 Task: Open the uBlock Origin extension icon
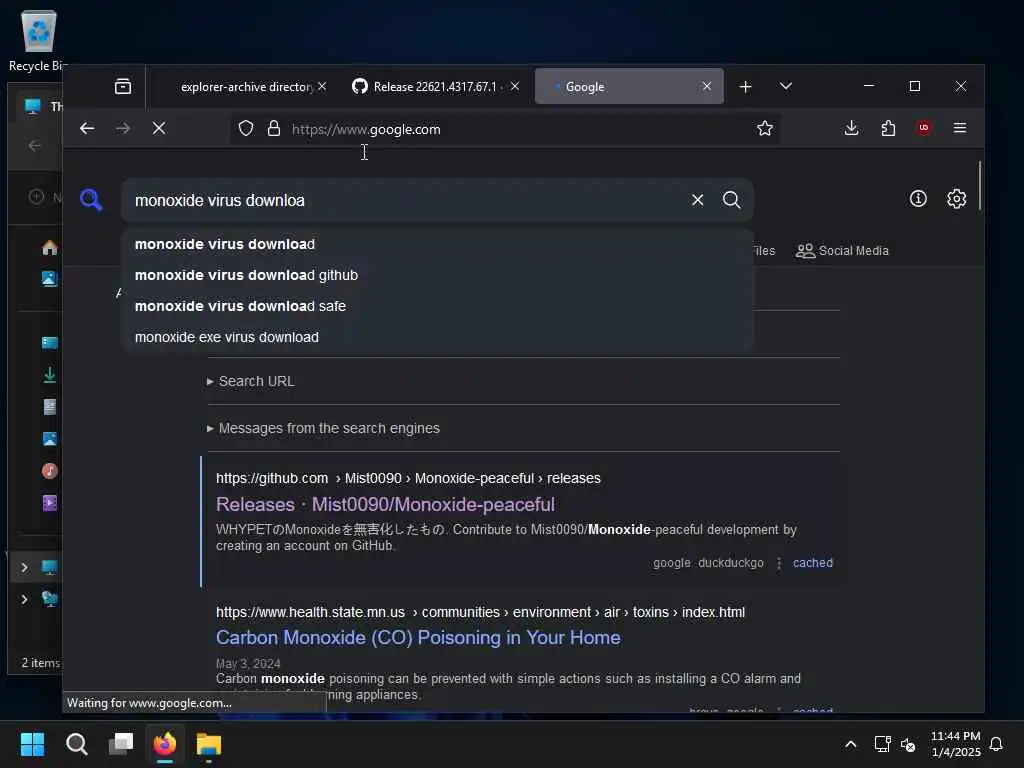click(x=923, y=128)
